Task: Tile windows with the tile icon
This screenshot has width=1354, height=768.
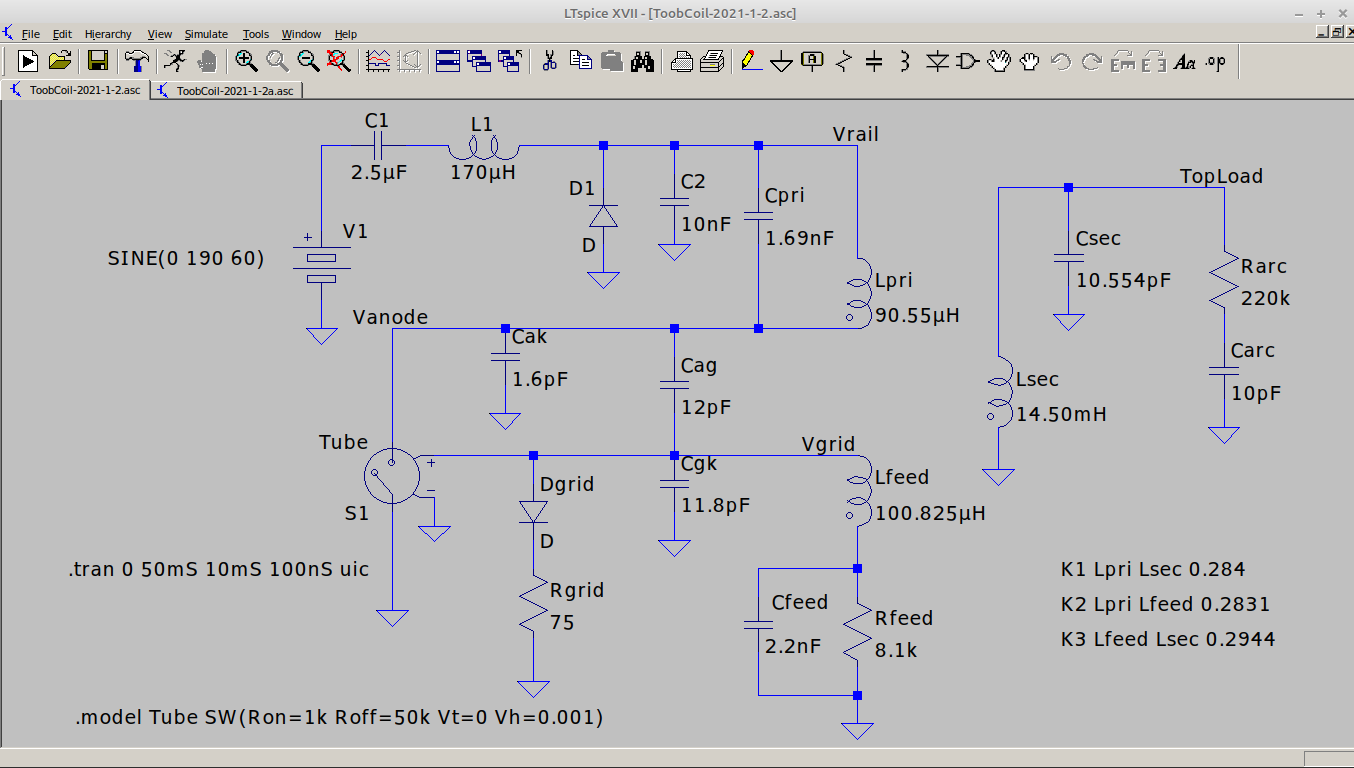Action: (x=447, y=61)
